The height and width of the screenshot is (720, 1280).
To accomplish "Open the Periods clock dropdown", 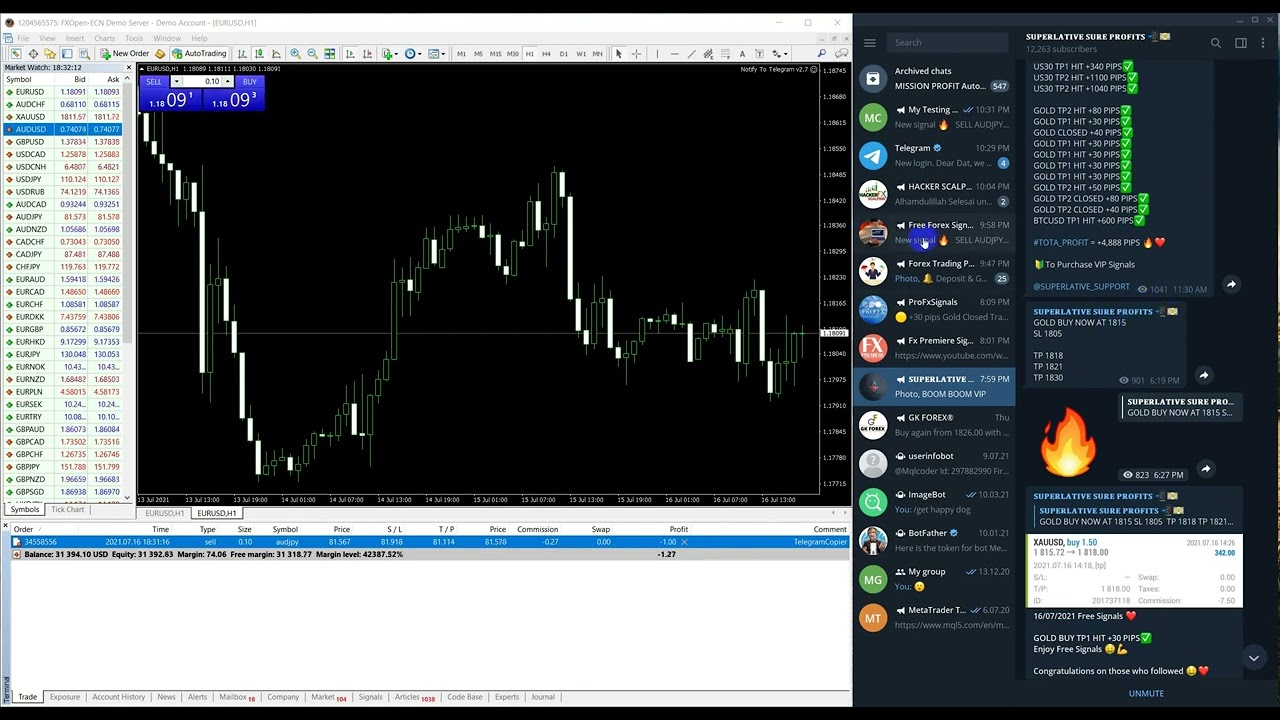I will tap(412, 53).
